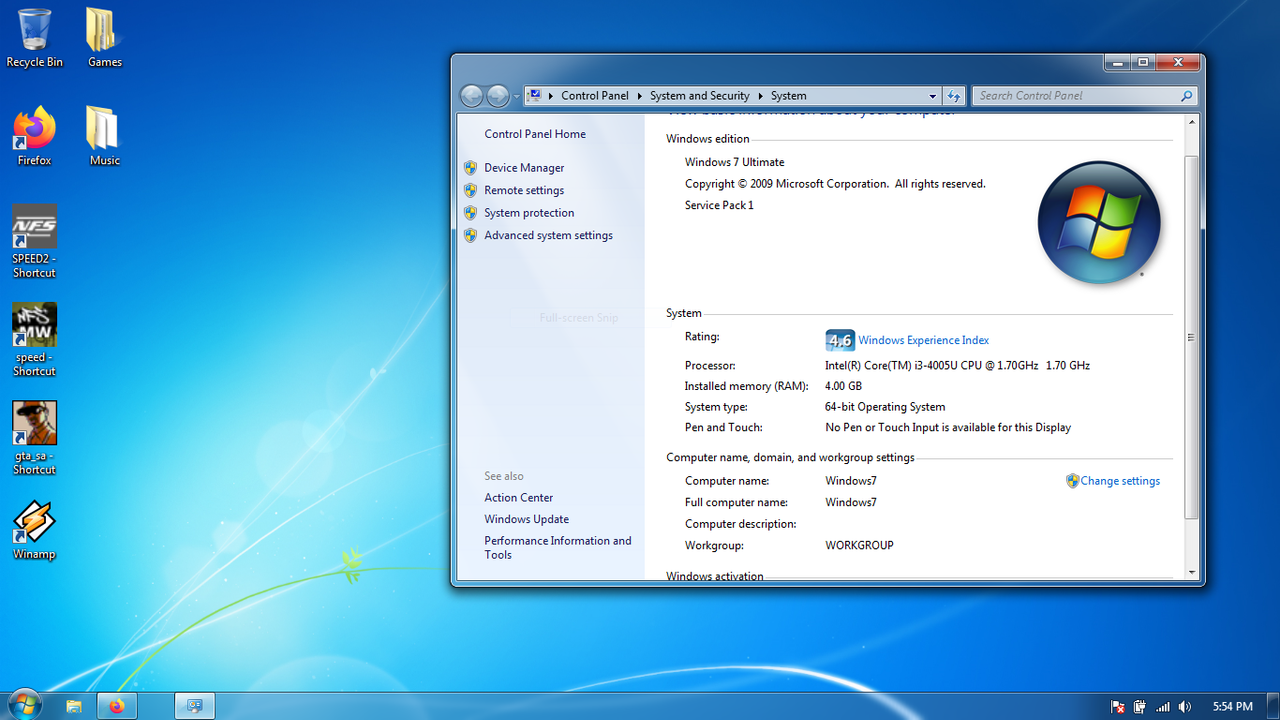Open Remote settings link

click(524, 190)
